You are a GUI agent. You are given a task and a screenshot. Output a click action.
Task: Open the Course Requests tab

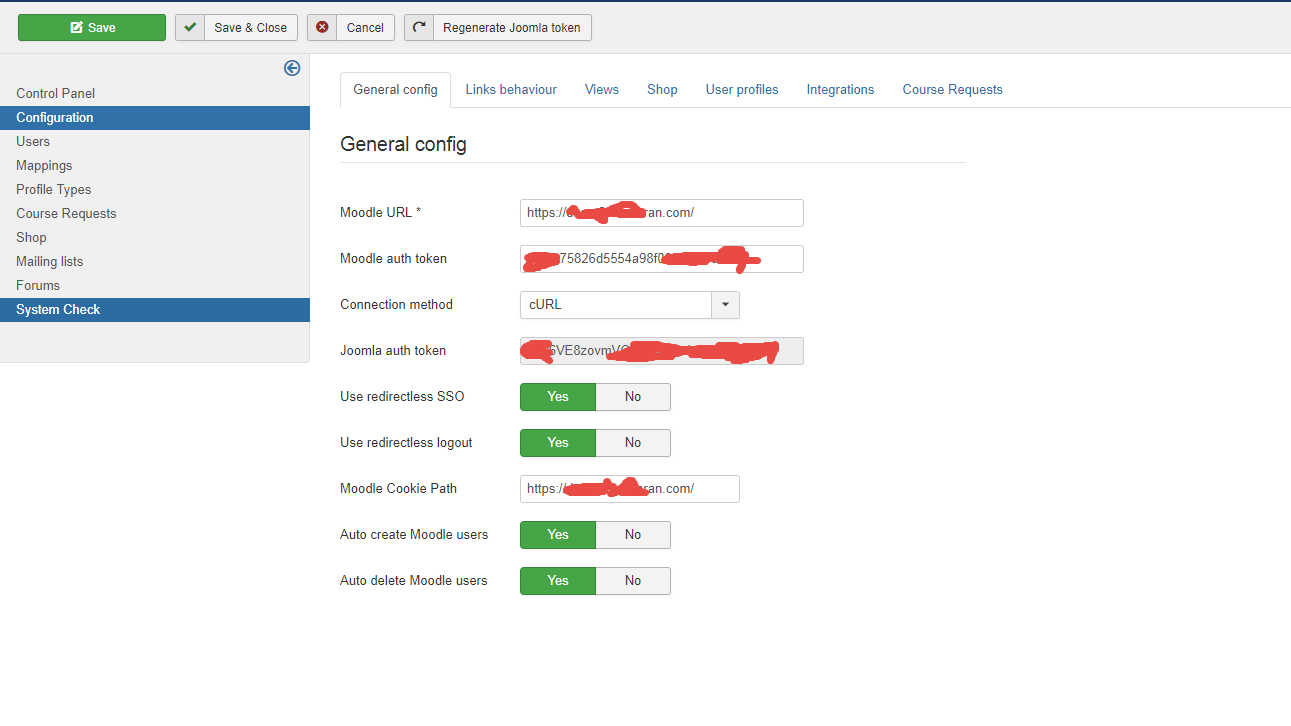pos(952,90)
